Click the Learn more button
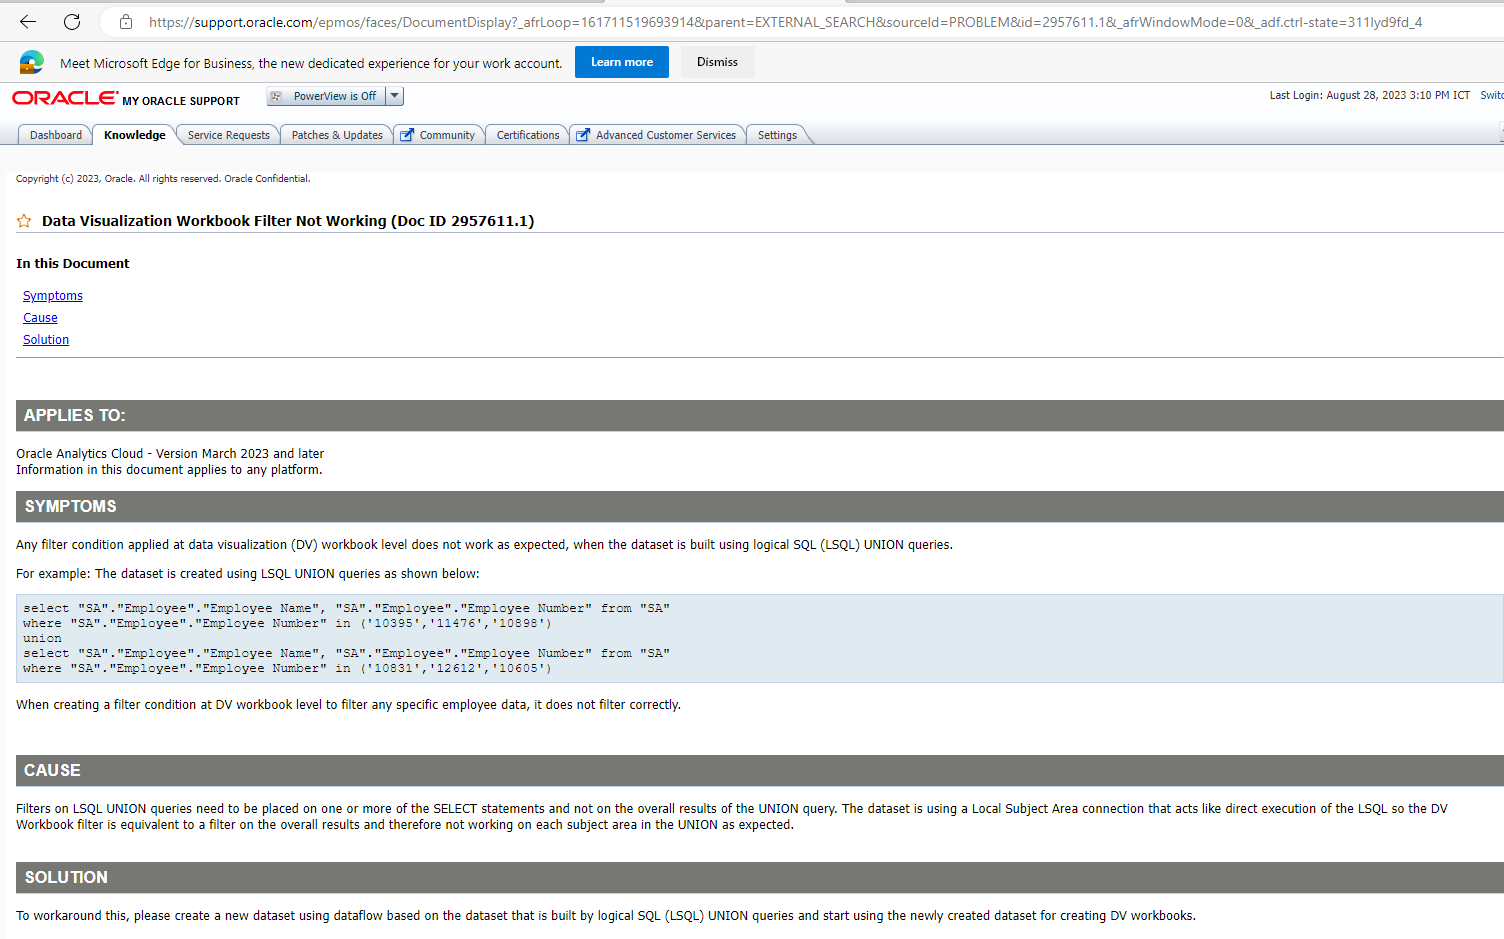 [622, 62]
